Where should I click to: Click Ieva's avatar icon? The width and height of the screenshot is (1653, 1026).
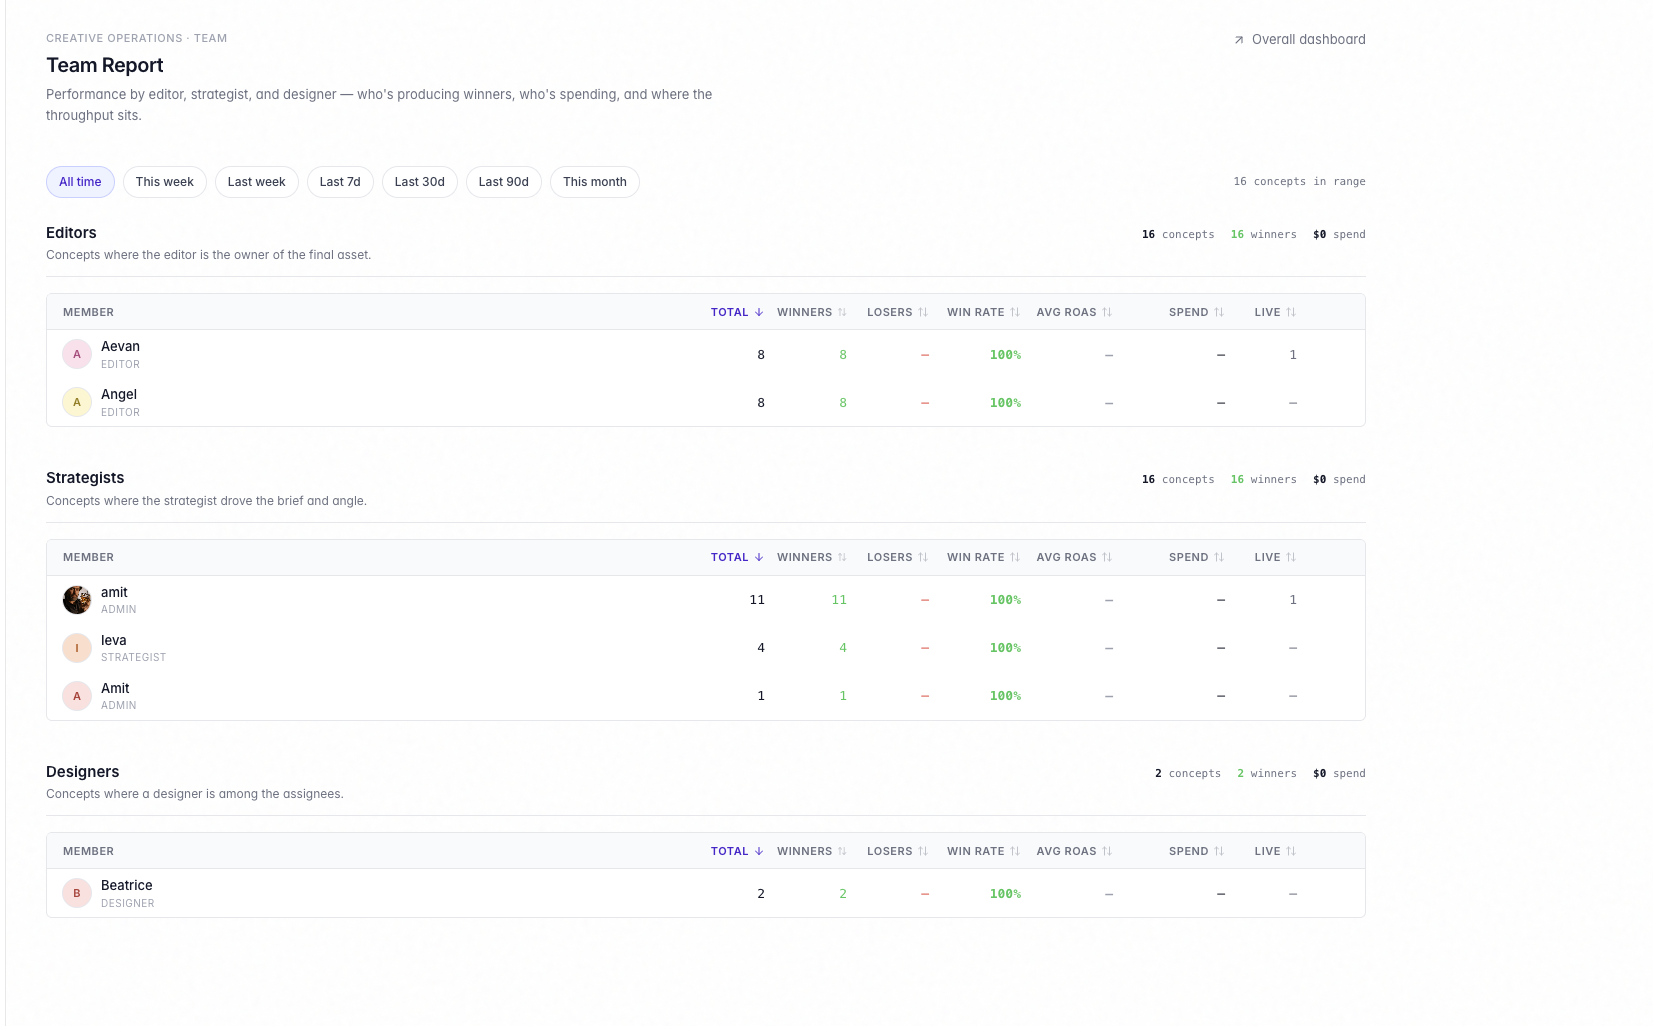[x=76, y=647]
